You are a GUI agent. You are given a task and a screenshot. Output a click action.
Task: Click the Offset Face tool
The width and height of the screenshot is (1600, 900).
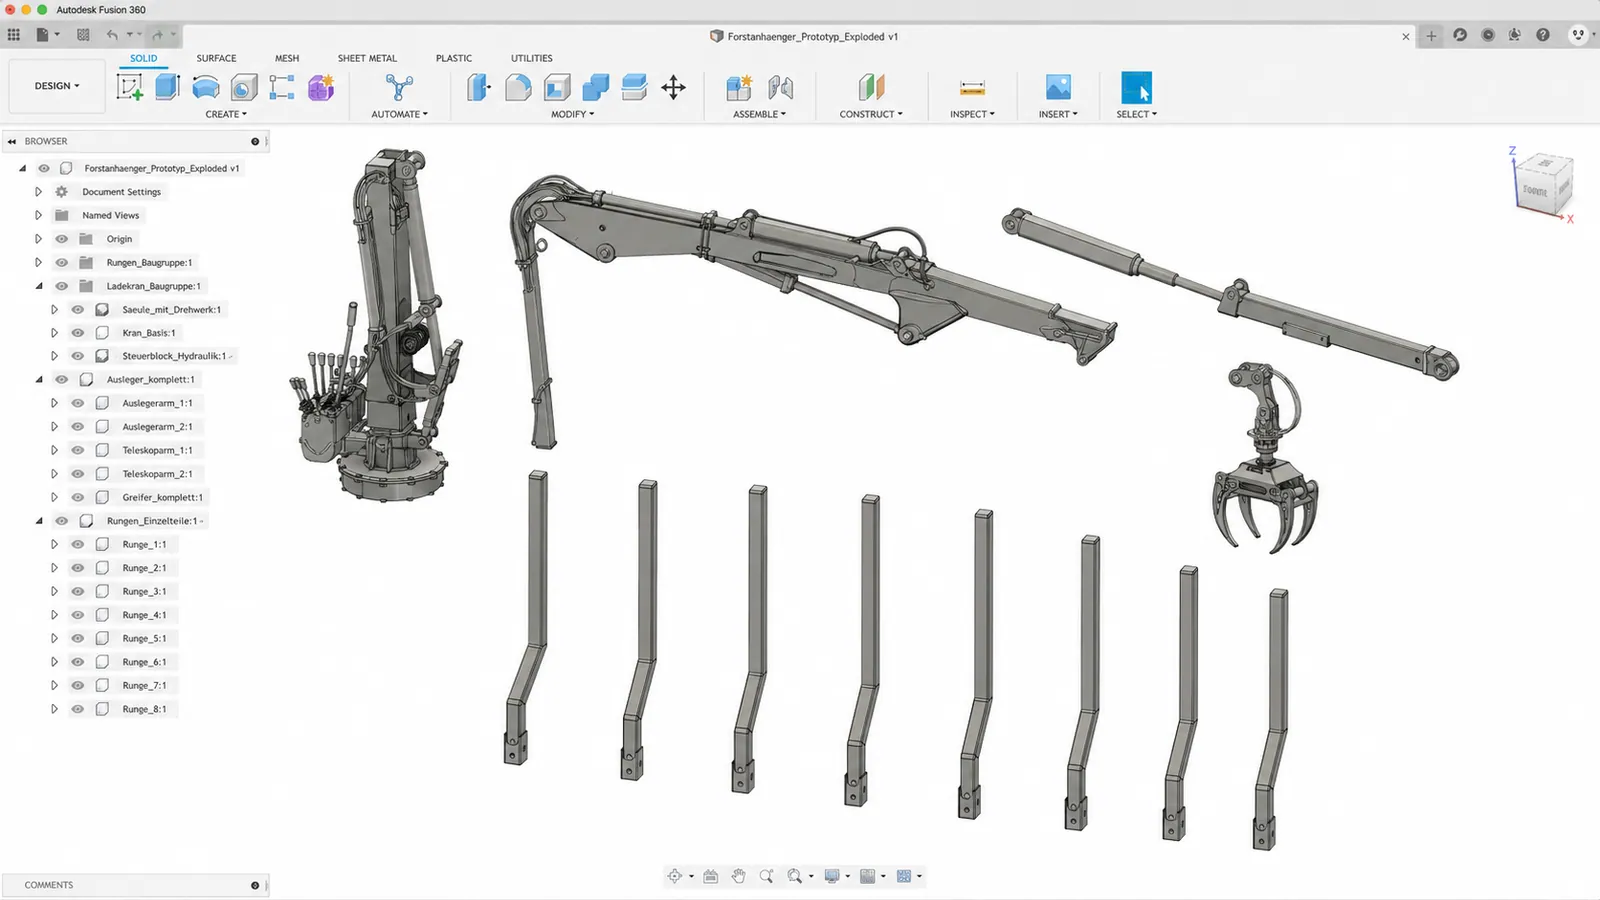click(634, 88)
